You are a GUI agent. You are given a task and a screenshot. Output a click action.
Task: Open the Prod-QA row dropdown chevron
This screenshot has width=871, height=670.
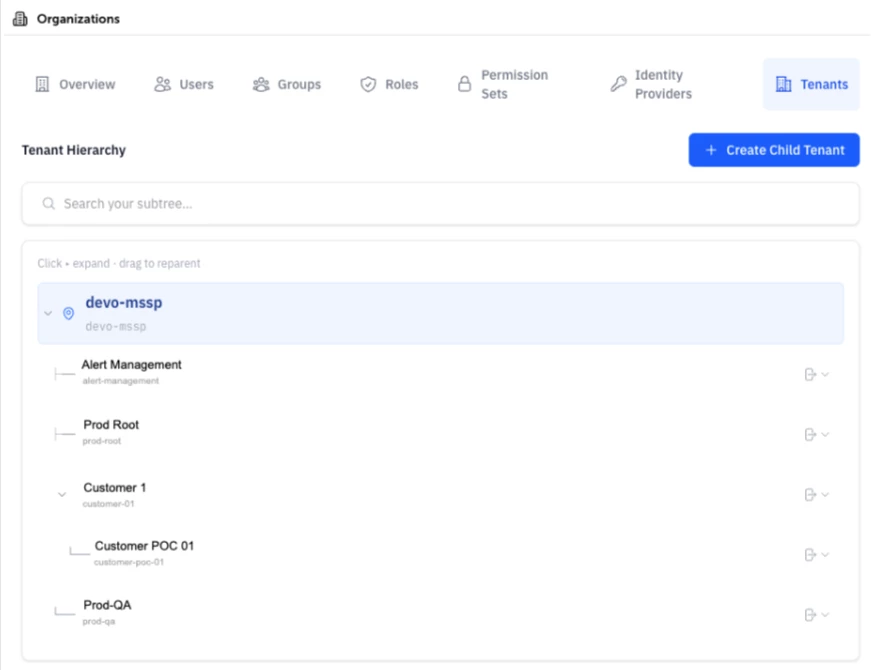[825, 614]
